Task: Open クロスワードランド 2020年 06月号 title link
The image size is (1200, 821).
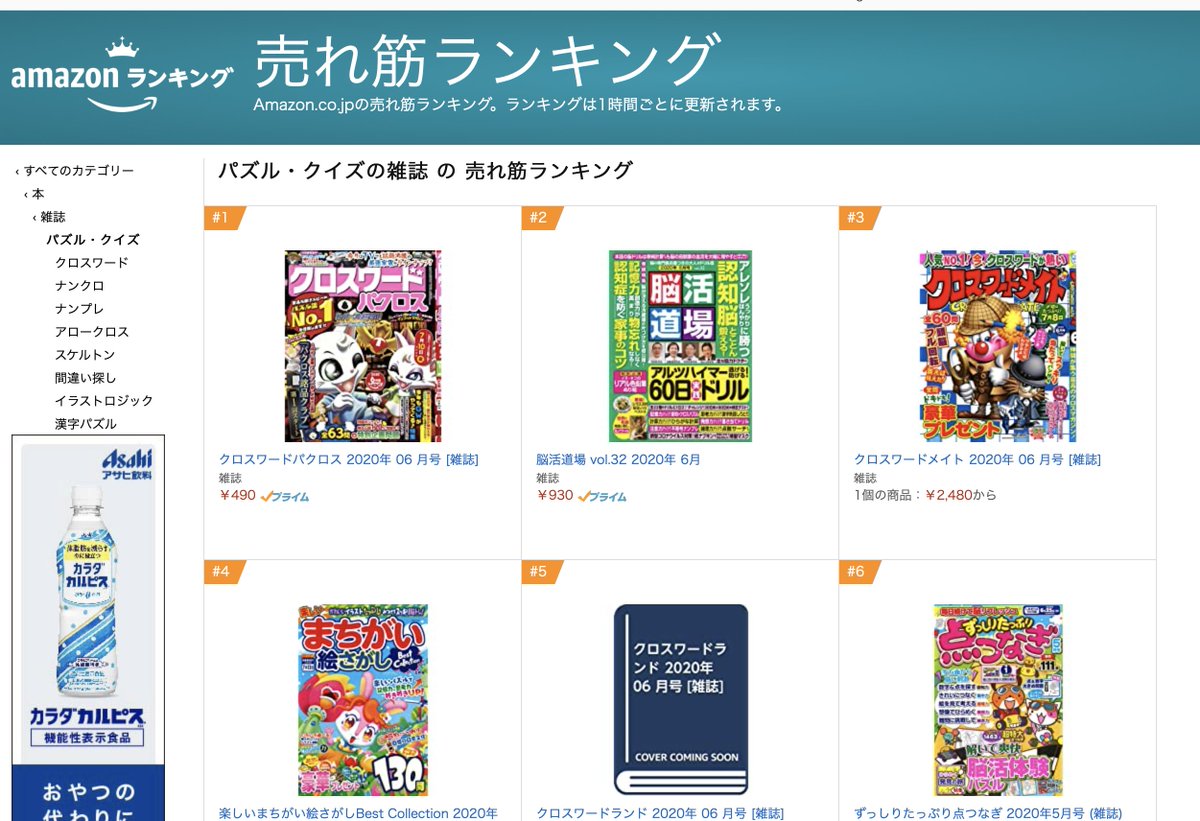Action: point(660,813)
